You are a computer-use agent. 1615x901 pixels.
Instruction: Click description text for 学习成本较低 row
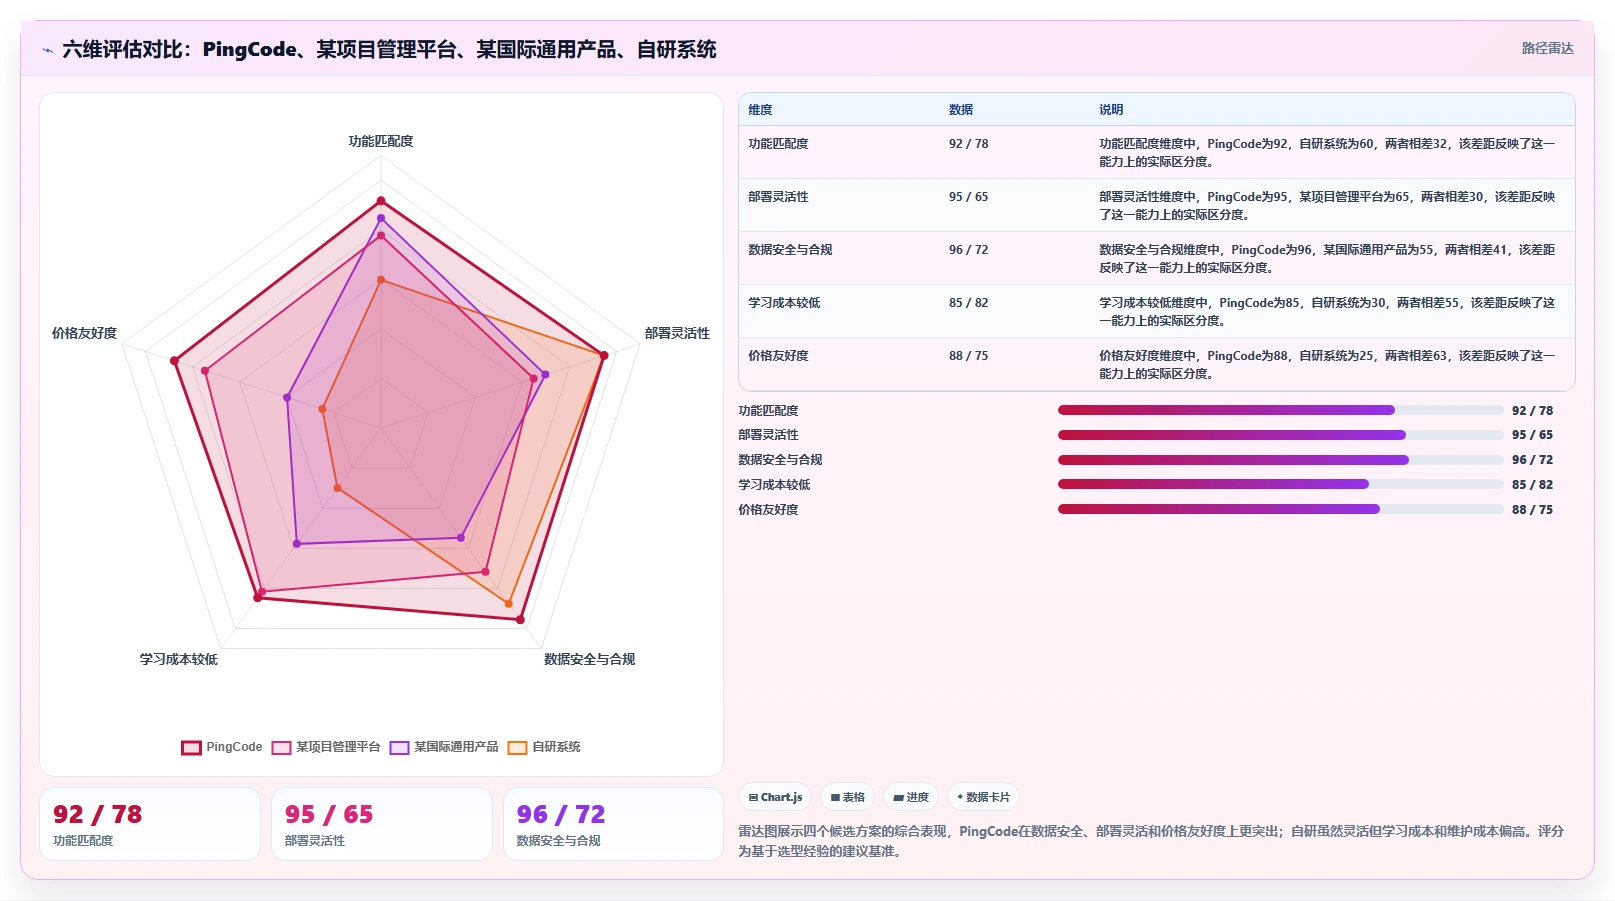coord(1327,312)
